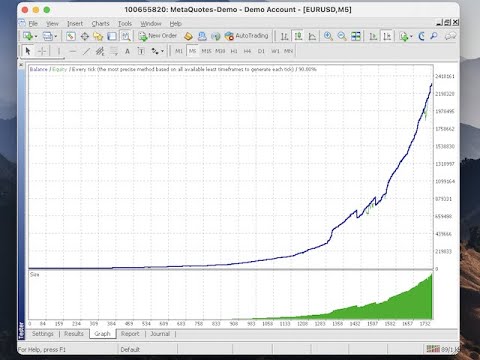
Task: Click the blue user-account toolbar icon
Action: click(202, 36)
